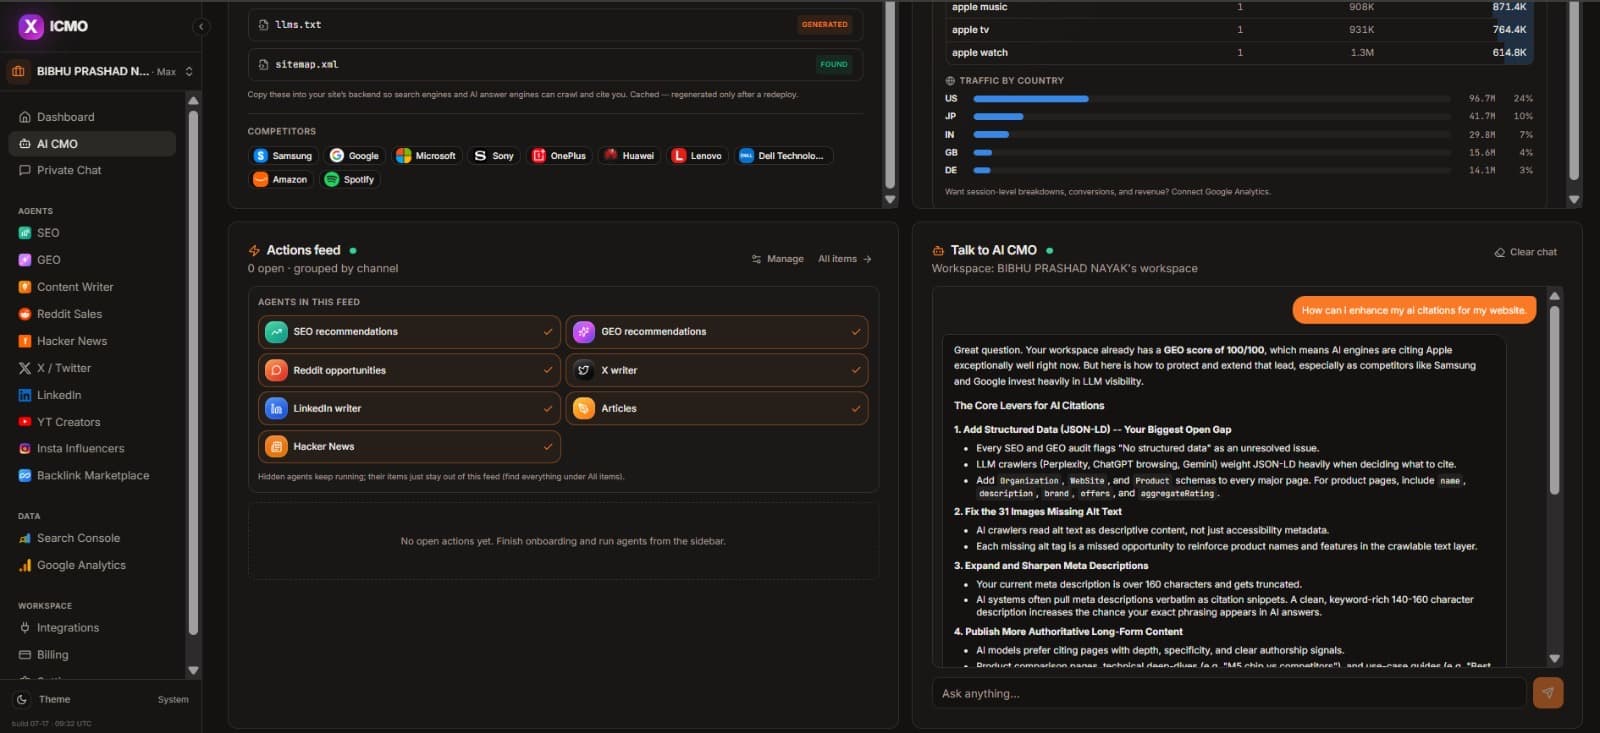This screenshot has width=1600, height=733.
Task: Toggle X writer checkmark
Action: 856,370
